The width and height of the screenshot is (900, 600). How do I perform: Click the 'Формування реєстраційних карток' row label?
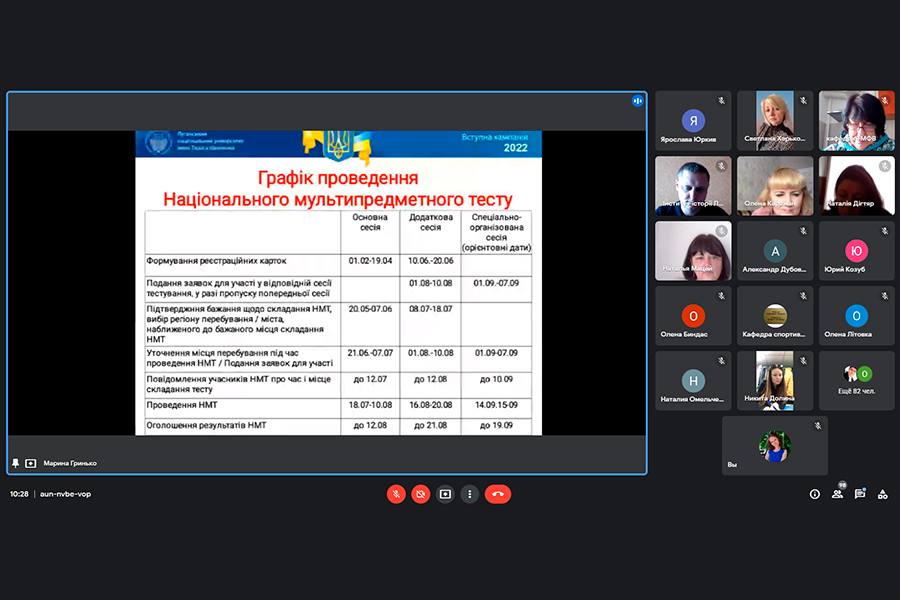coord(216,261)
